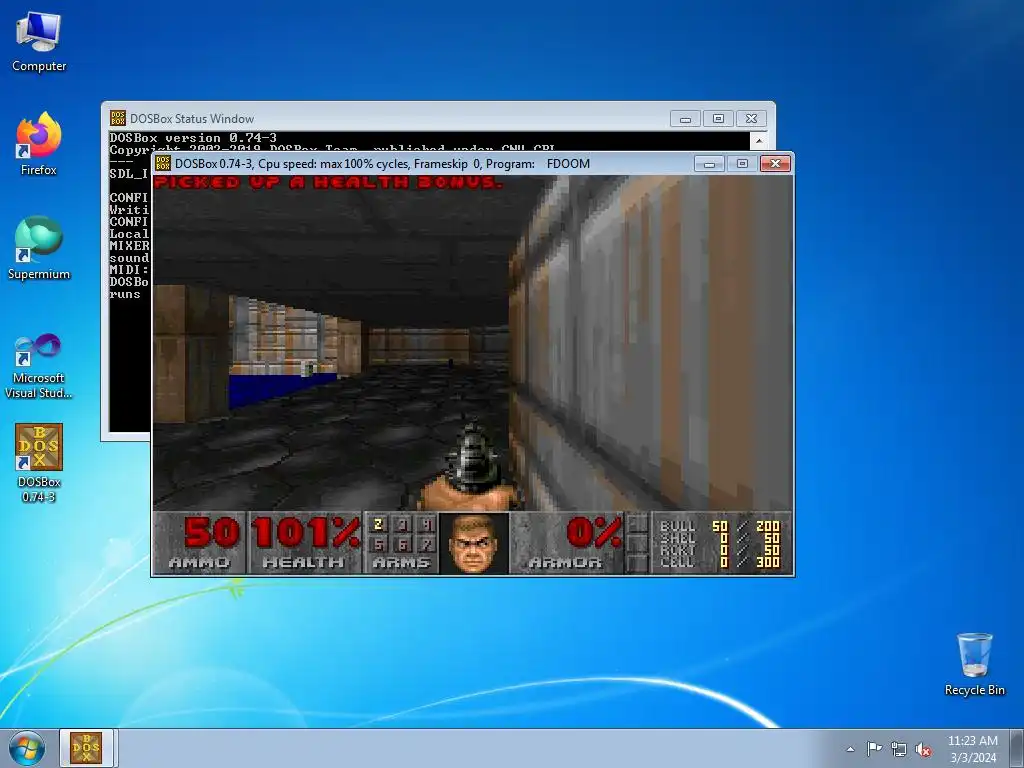Click the 'DOSBox version 0.74-3' console line
The height and width of the screenshot is (768, 1024).
click(x=193, y=138)
